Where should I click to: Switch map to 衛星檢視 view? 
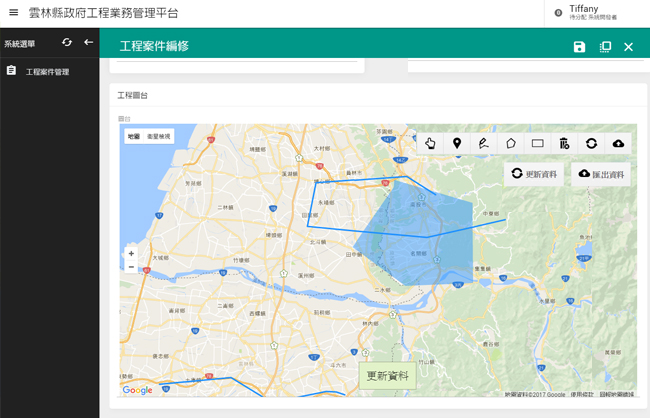[159, 136]
